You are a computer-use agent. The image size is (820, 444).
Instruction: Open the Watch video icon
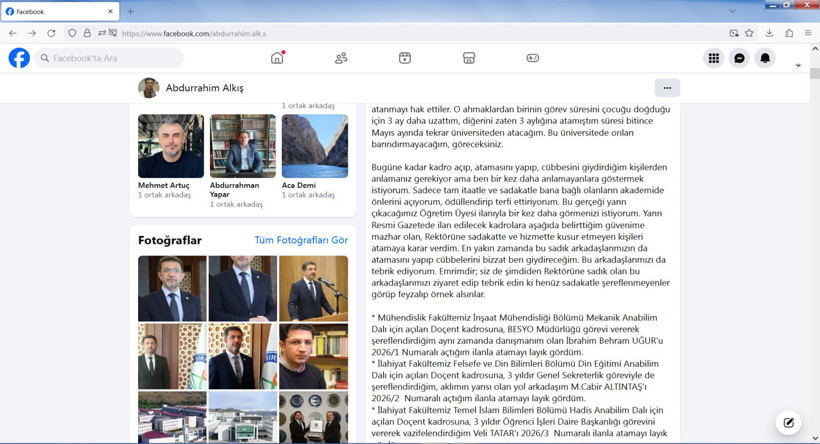405,58
